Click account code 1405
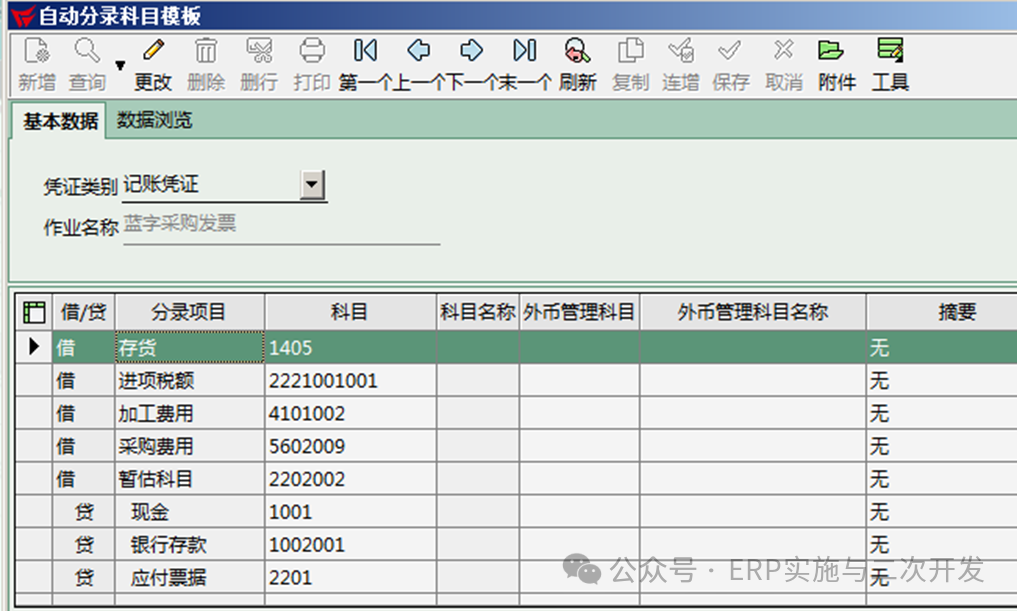 click(291, 348)
